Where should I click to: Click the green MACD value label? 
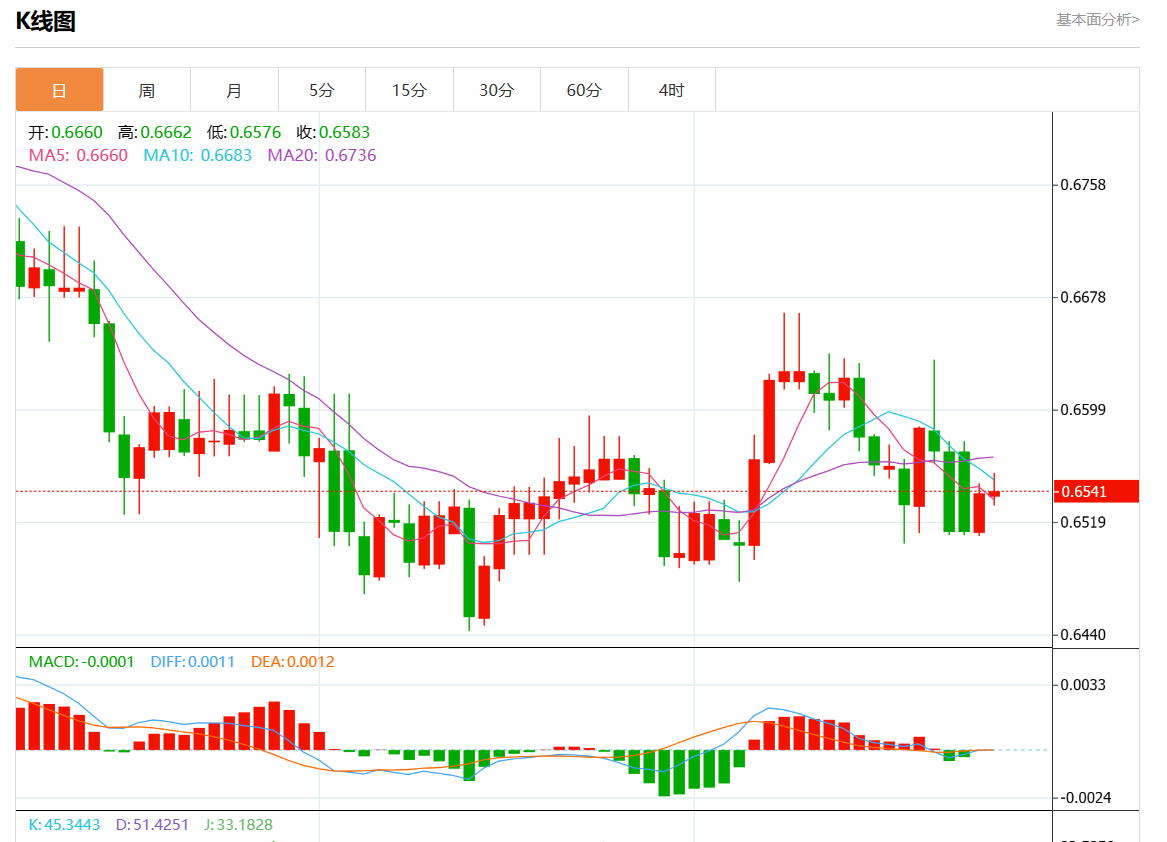point(81,661)
